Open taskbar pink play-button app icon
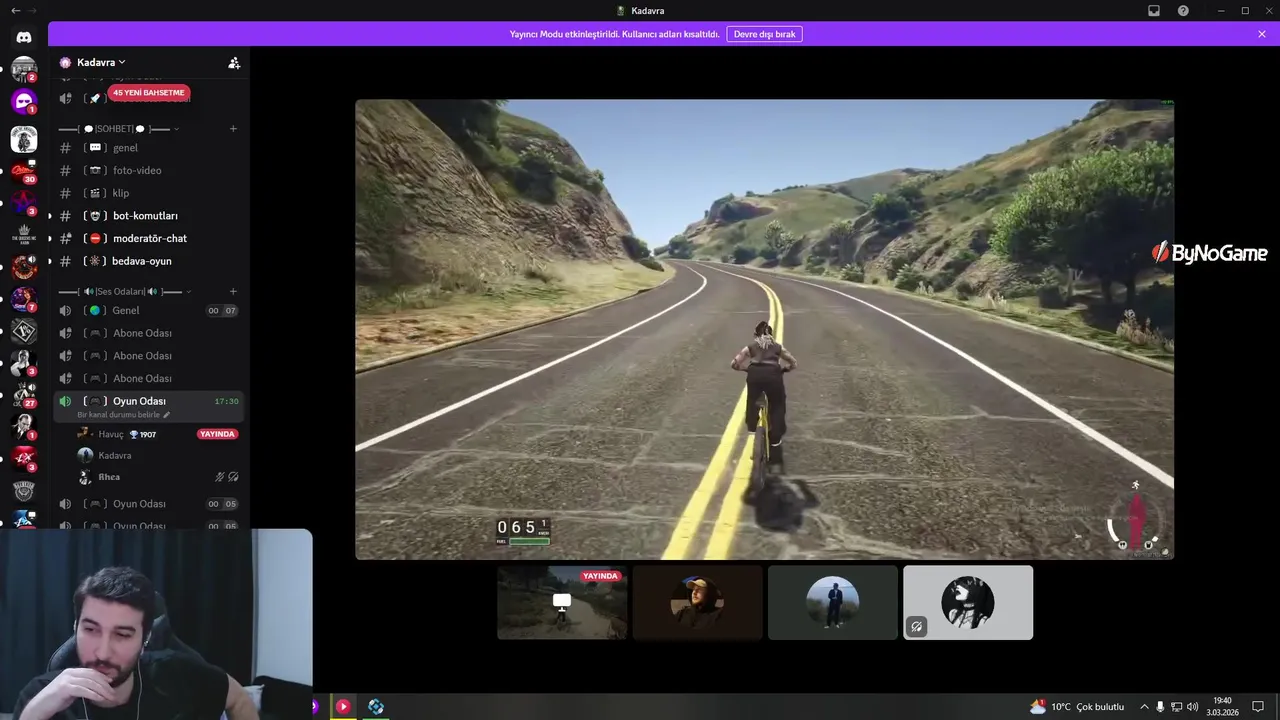The height and width of the screenshot is (720, 1280). click(x=343, y=706)
